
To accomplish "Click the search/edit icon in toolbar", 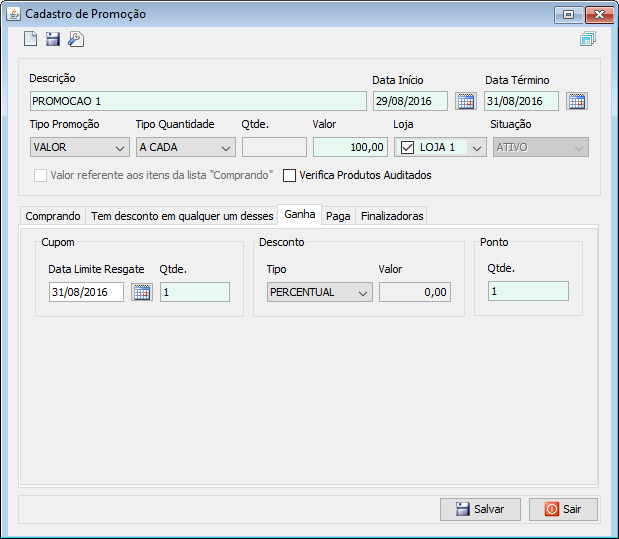I will pos(76,40).
